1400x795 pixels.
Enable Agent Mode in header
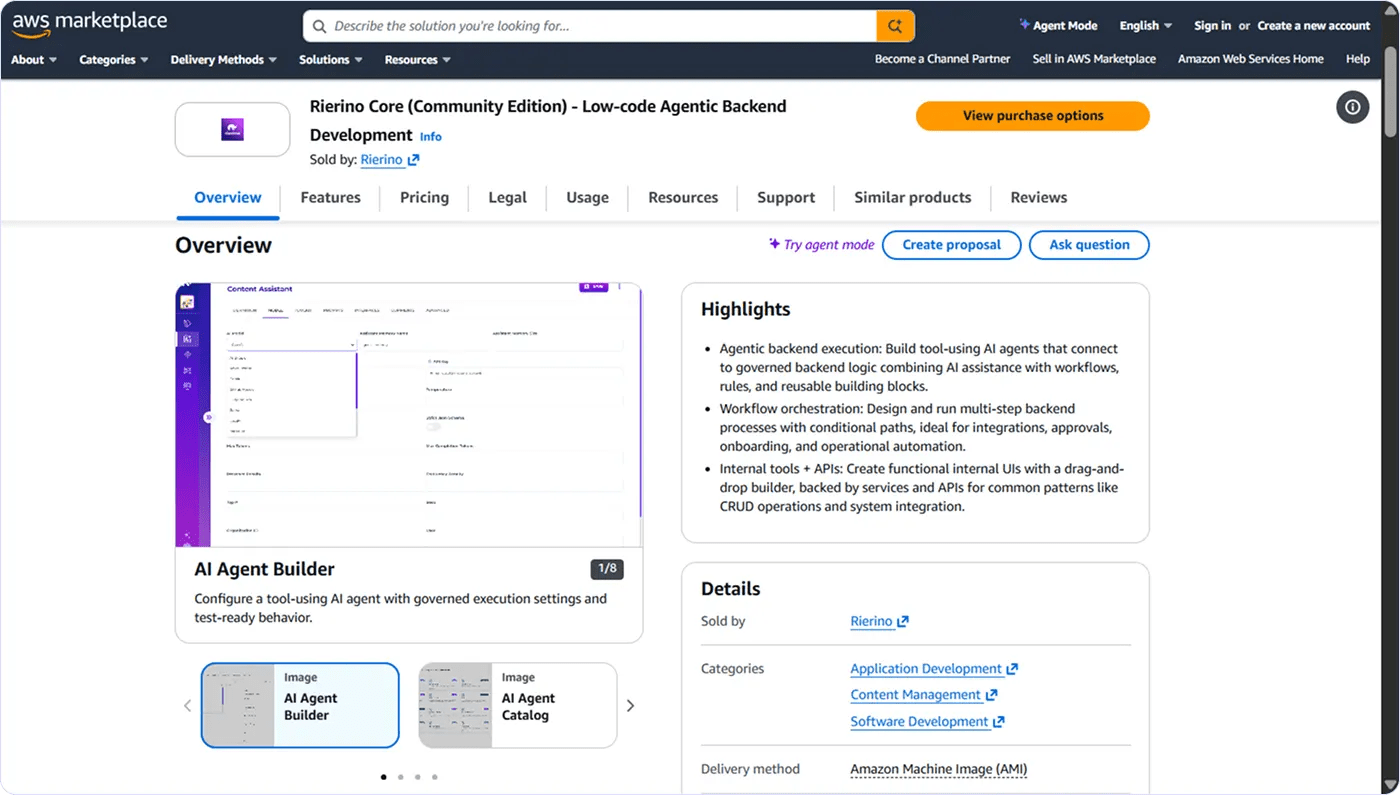(x=1058, y=26)
